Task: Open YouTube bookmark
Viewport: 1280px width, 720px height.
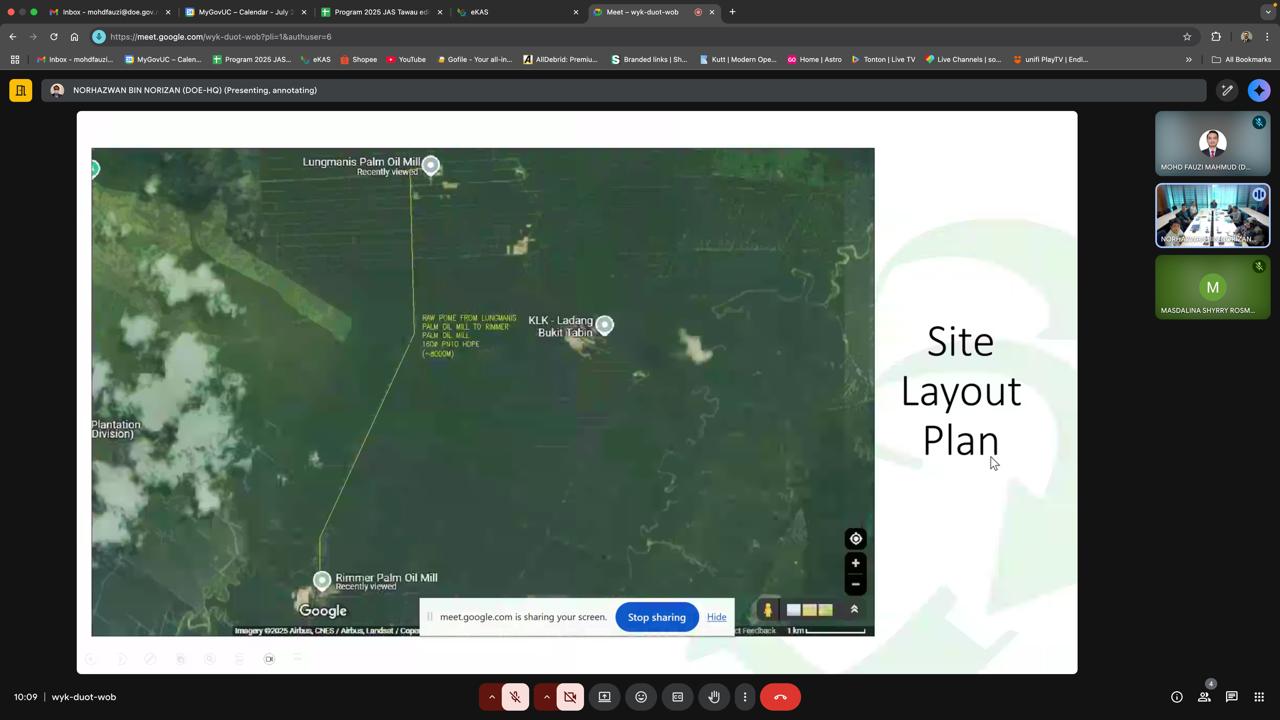Action: coord(405,59)
